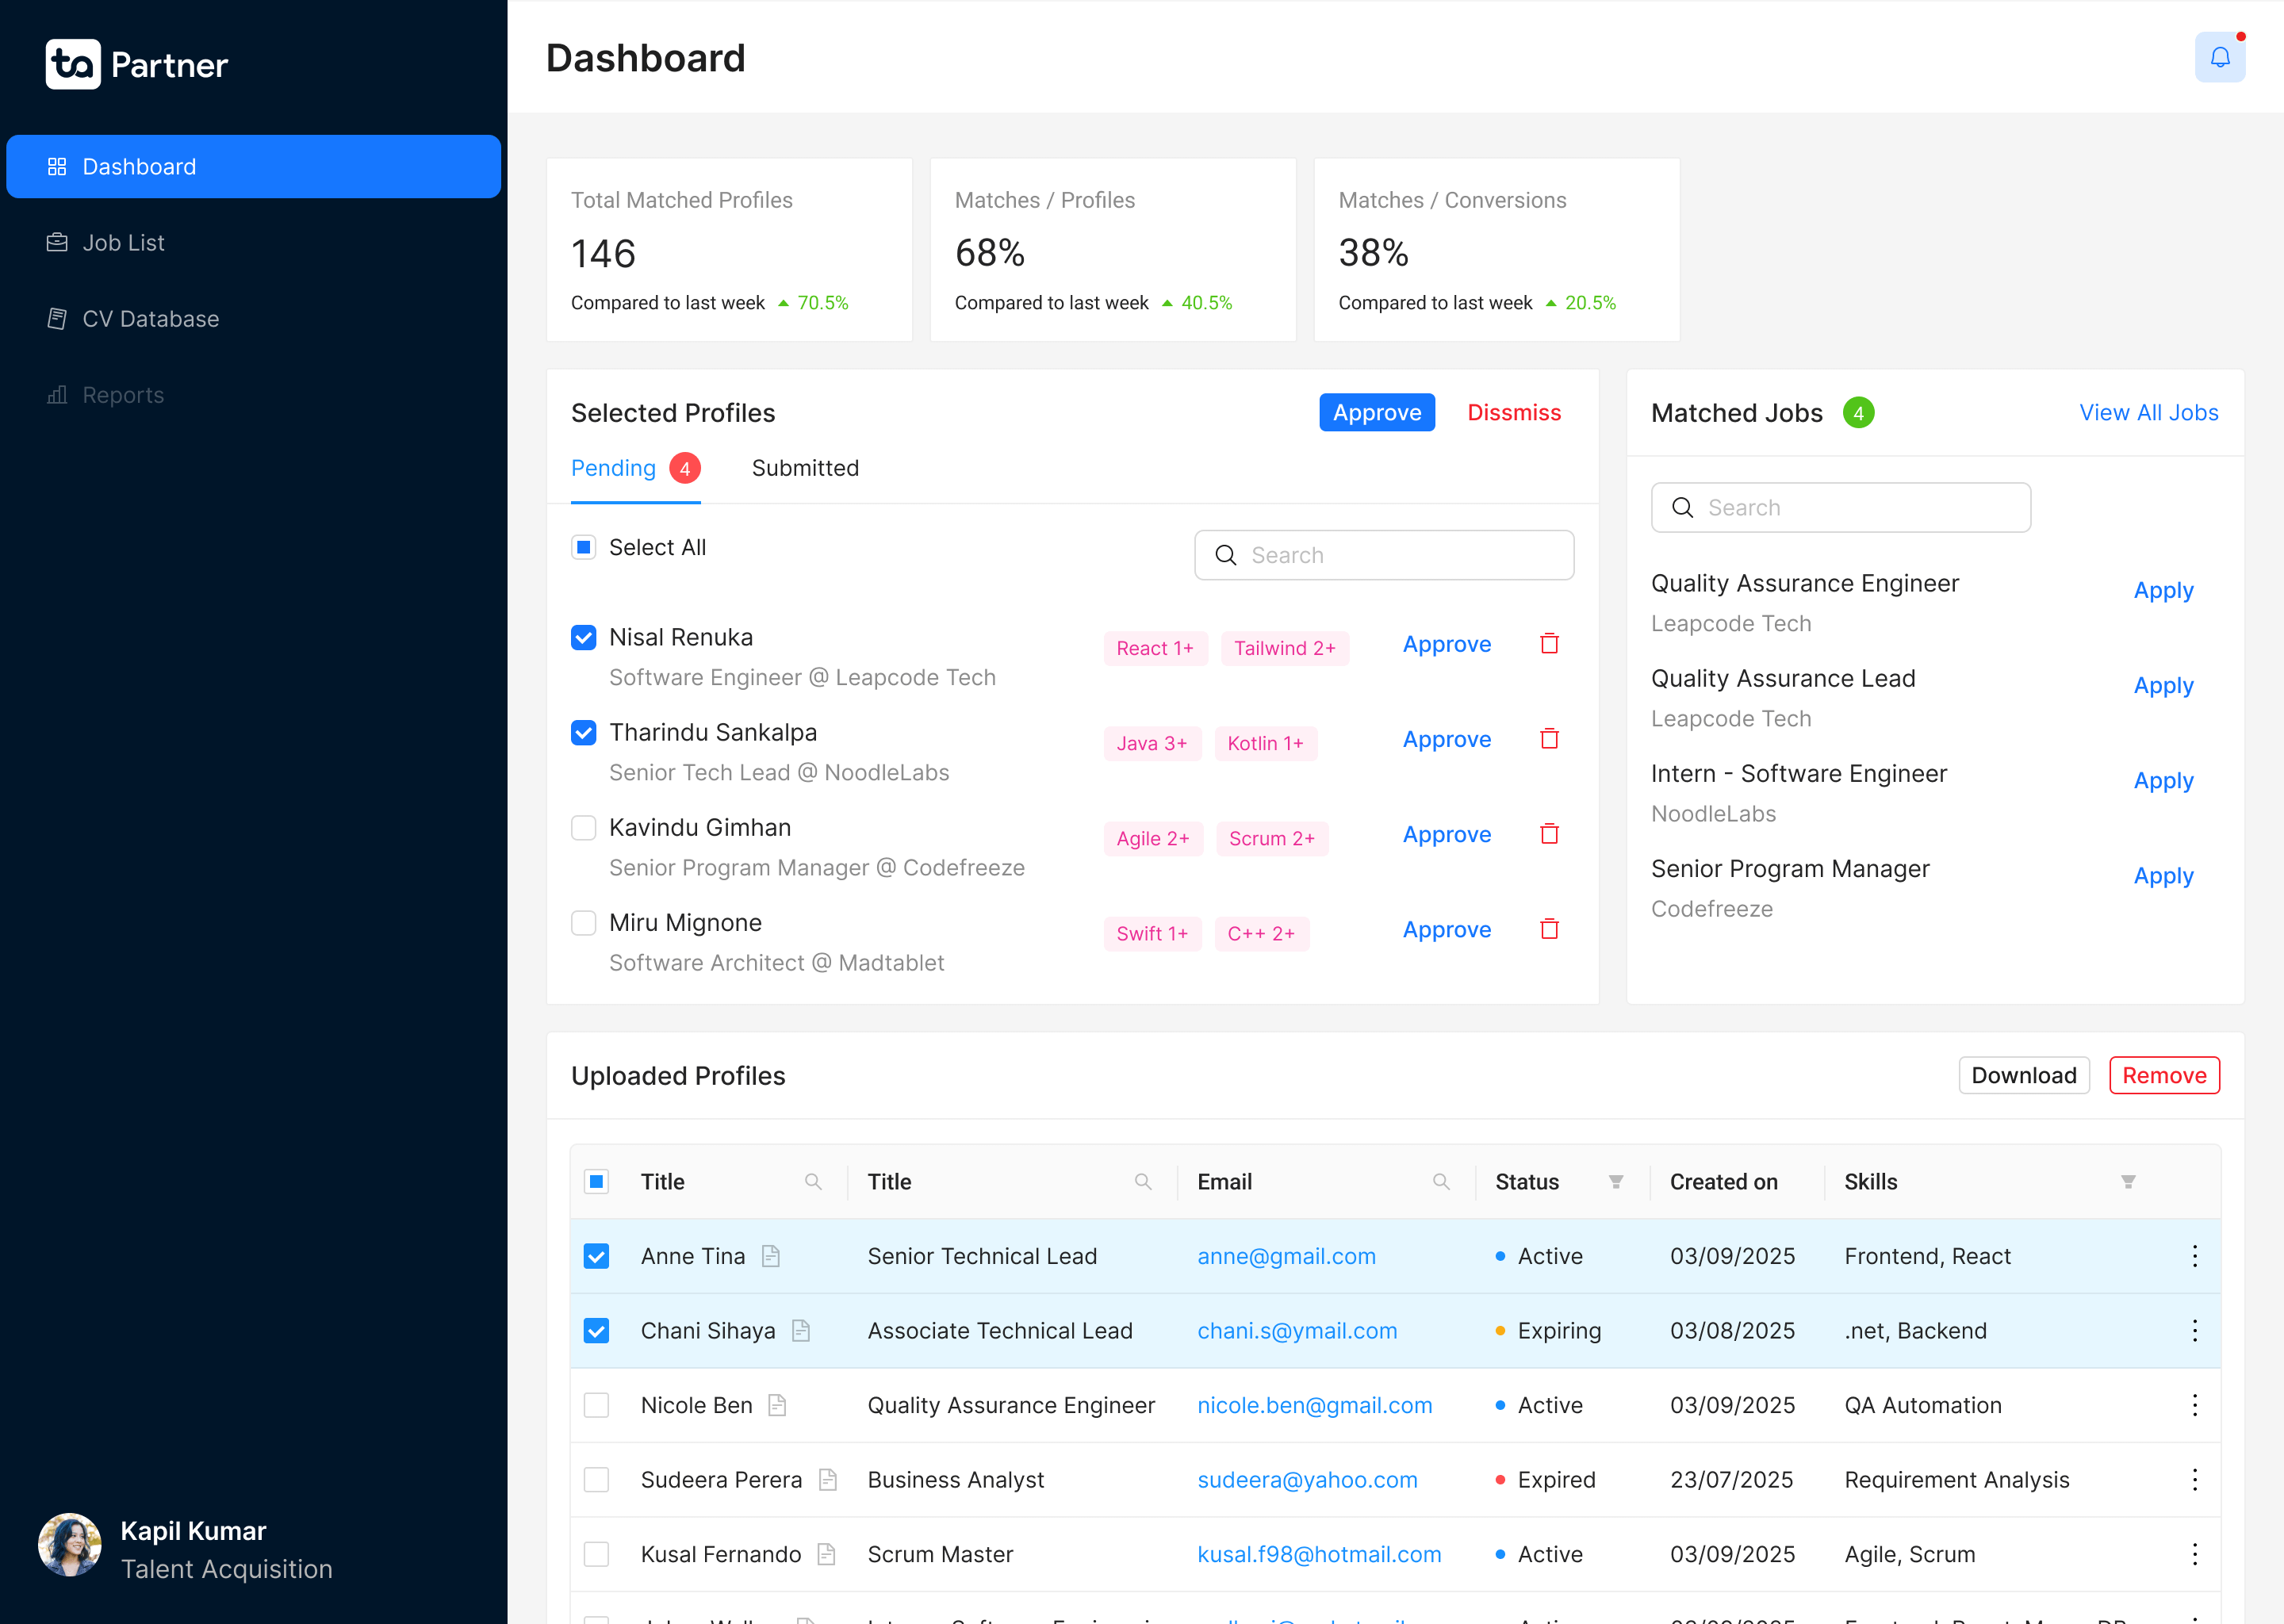Screen dimensions: 2284x1624
Task: Select Nicole Ben's row checkbox
Action: point(596,1405)
